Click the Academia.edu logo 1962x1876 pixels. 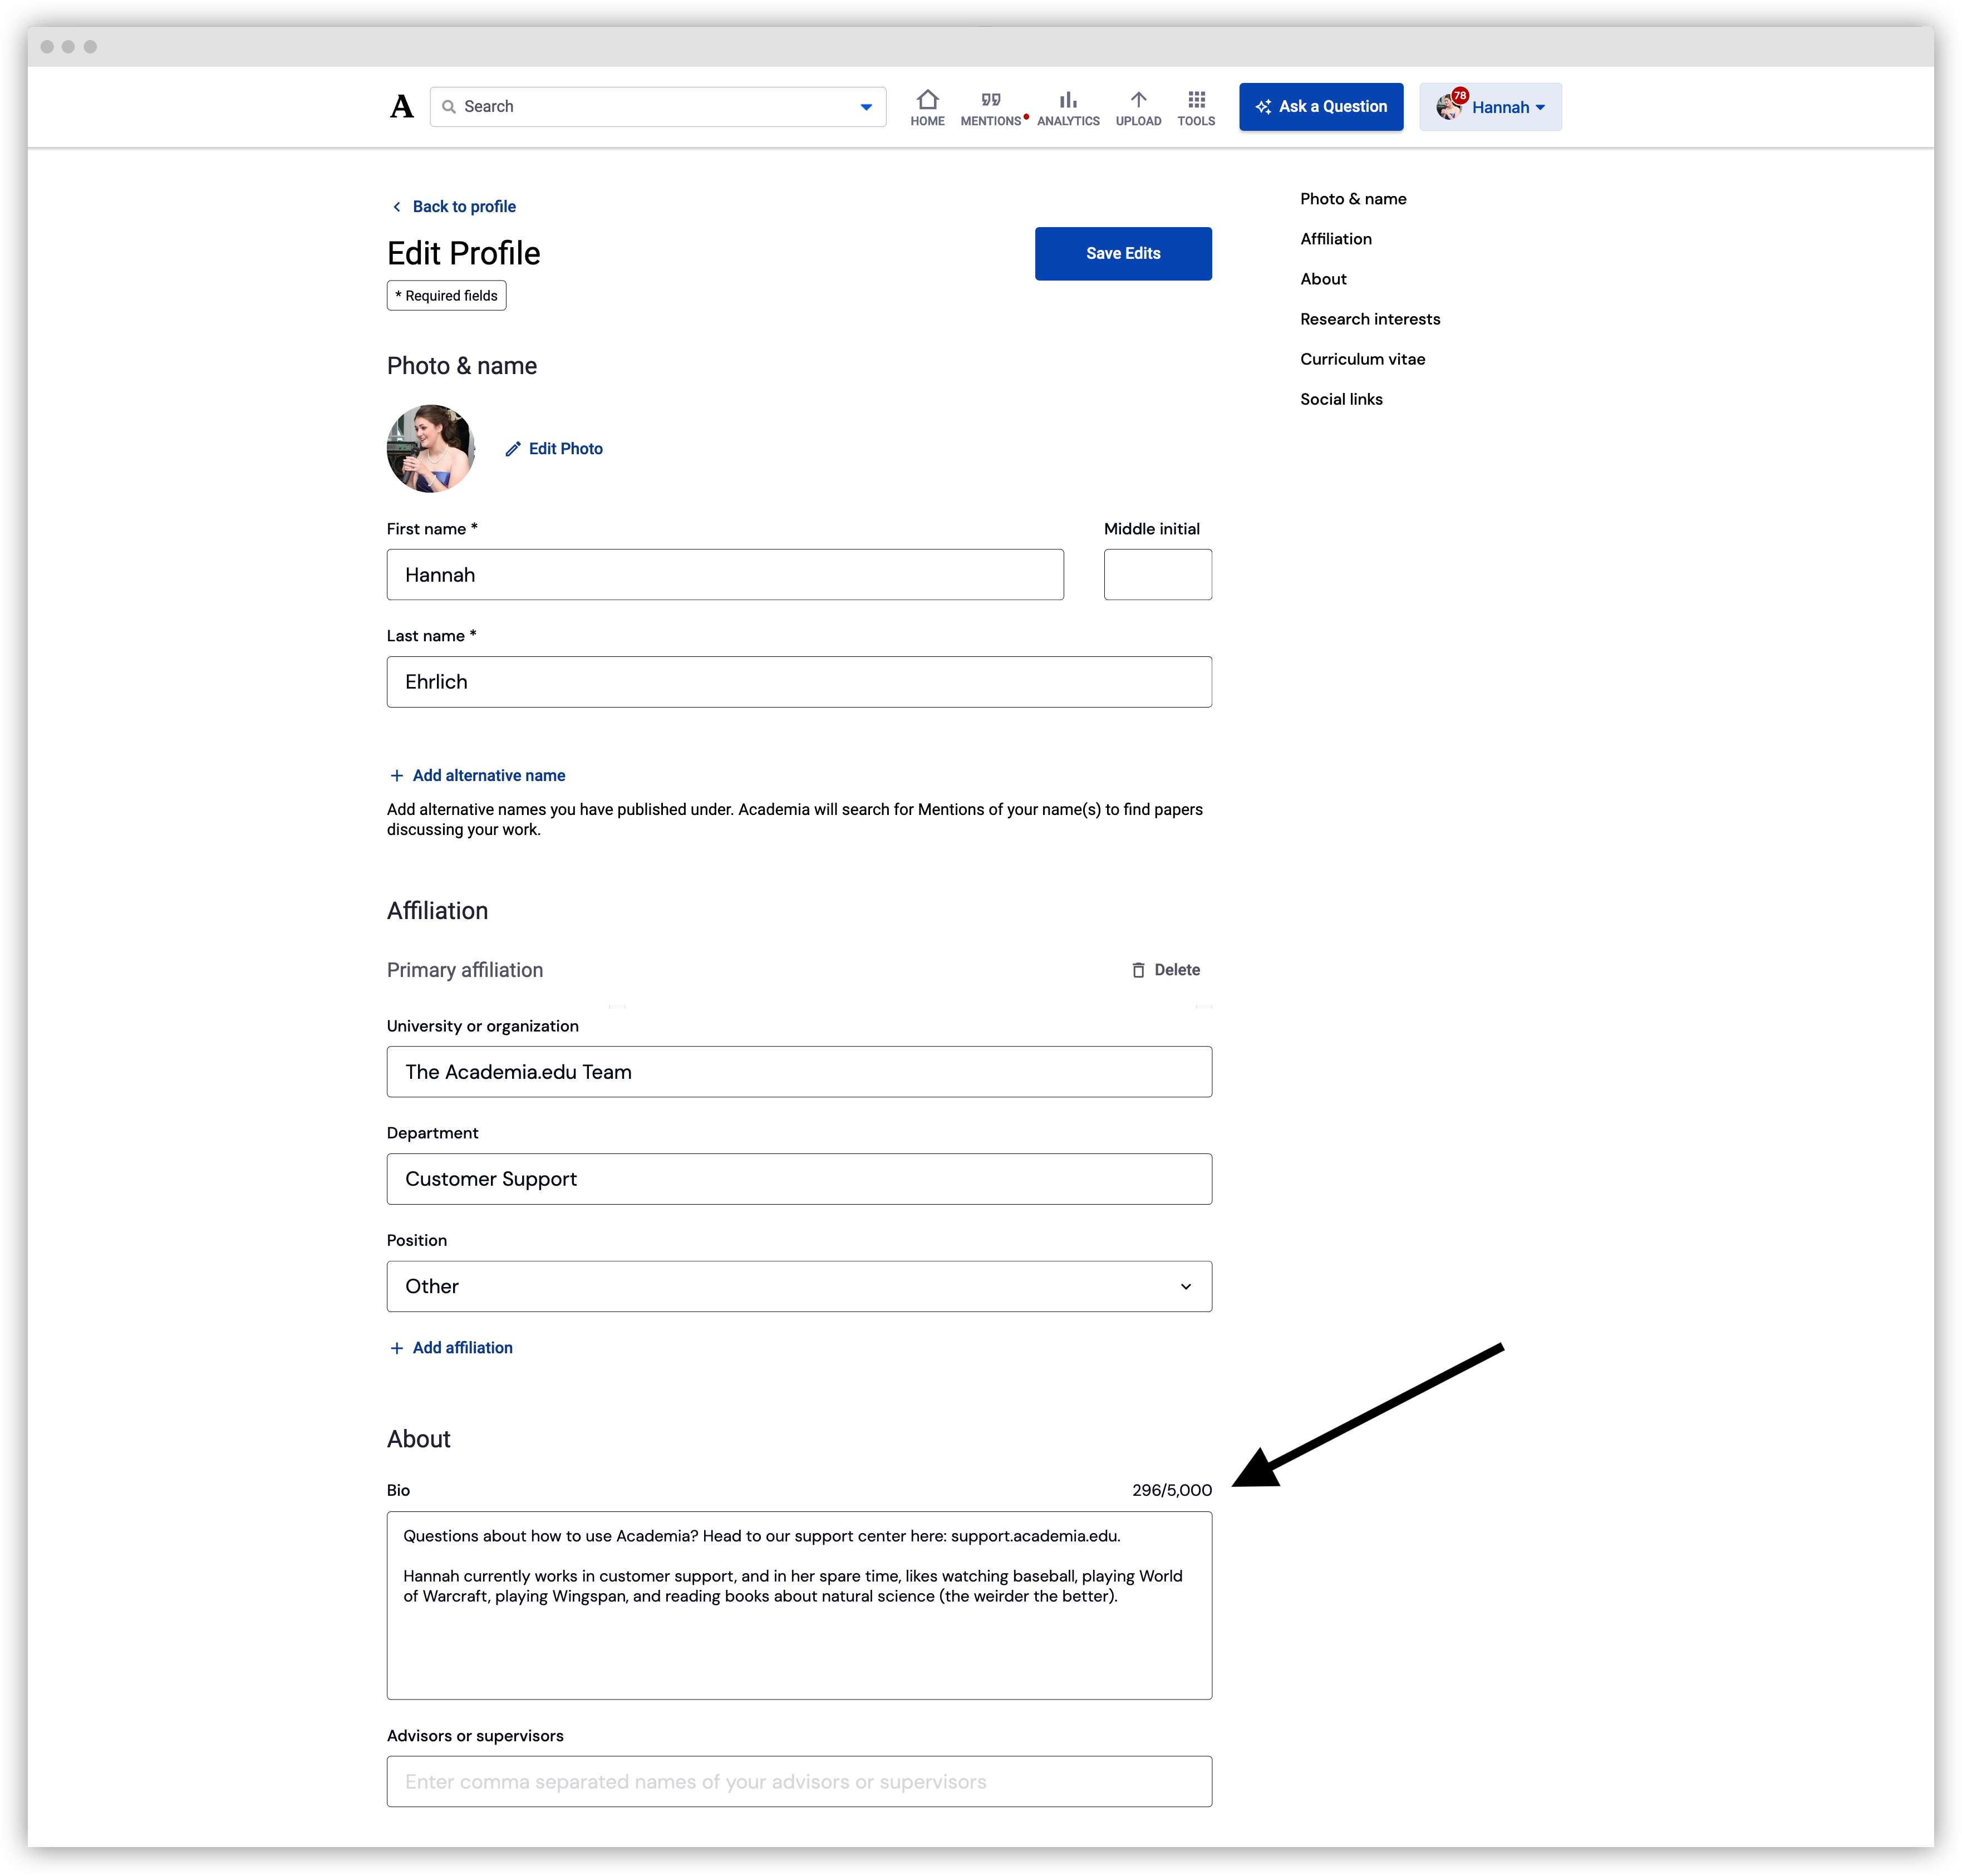pyautogui.click(x=402, y=106)
